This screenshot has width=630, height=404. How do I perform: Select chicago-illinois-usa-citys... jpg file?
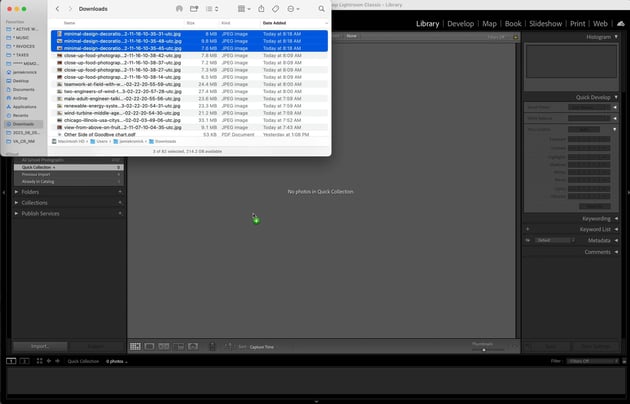tap(189, 120)
